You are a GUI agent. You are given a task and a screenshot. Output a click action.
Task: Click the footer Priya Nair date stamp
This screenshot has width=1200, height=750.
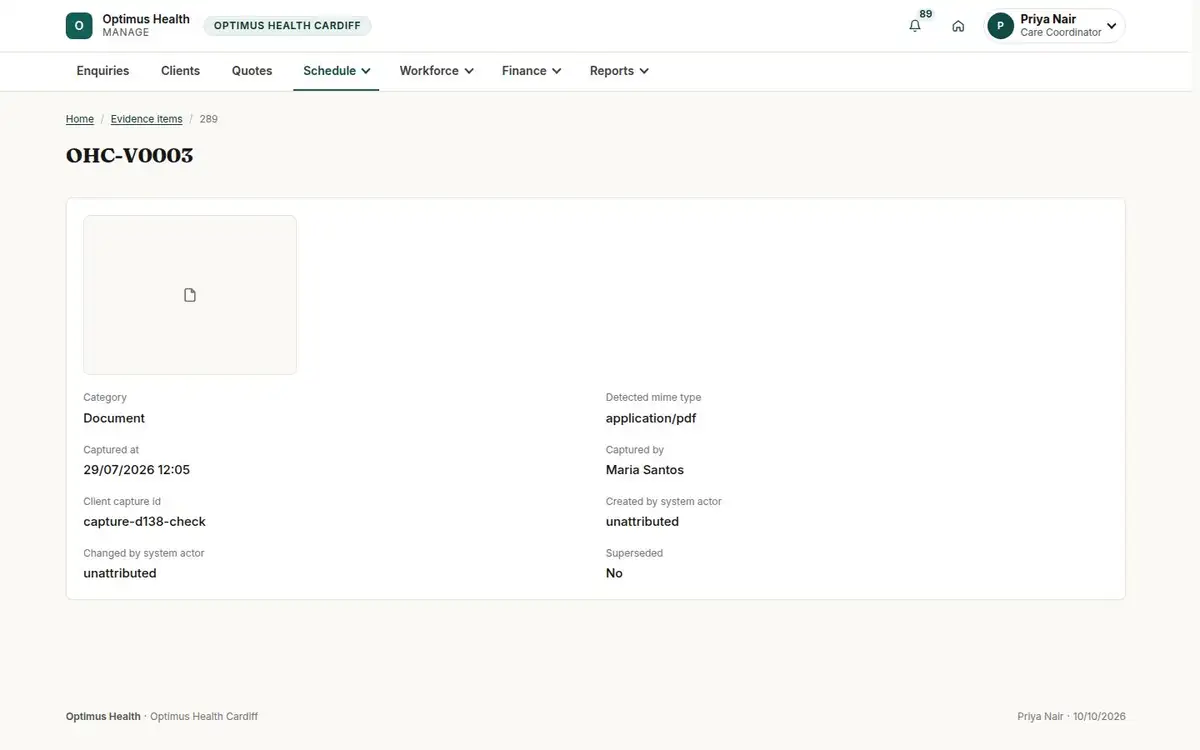coord(1071,717)
